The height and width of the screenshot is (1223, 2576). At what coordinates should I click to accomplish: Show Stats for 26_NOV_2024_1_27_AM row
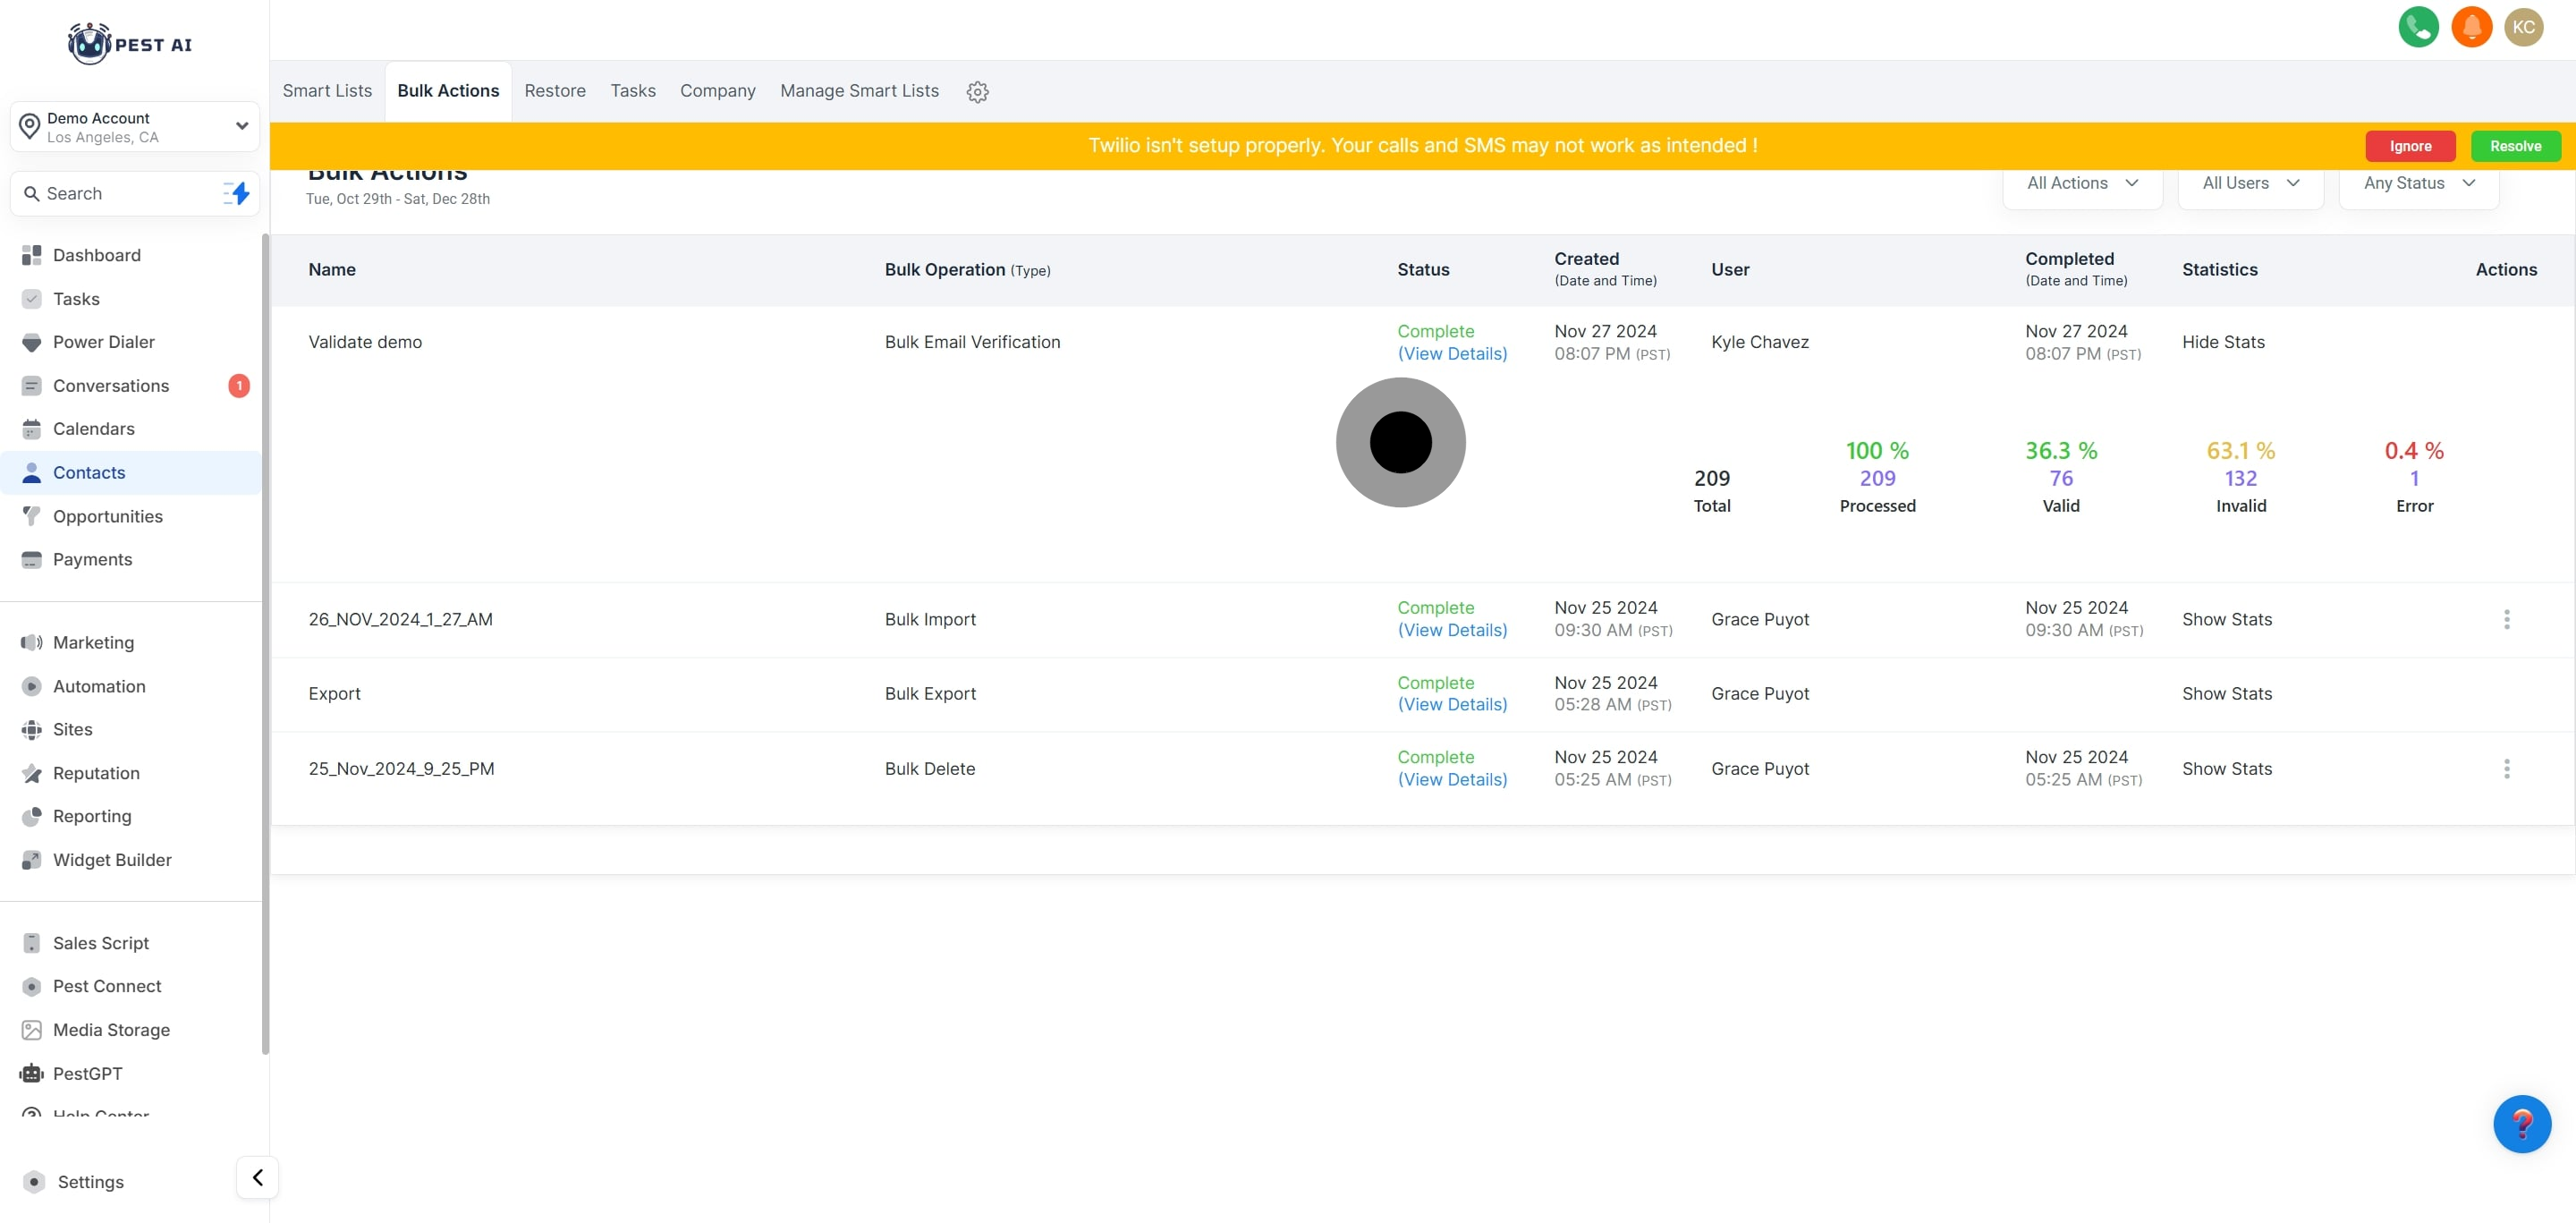(2226, 619)
